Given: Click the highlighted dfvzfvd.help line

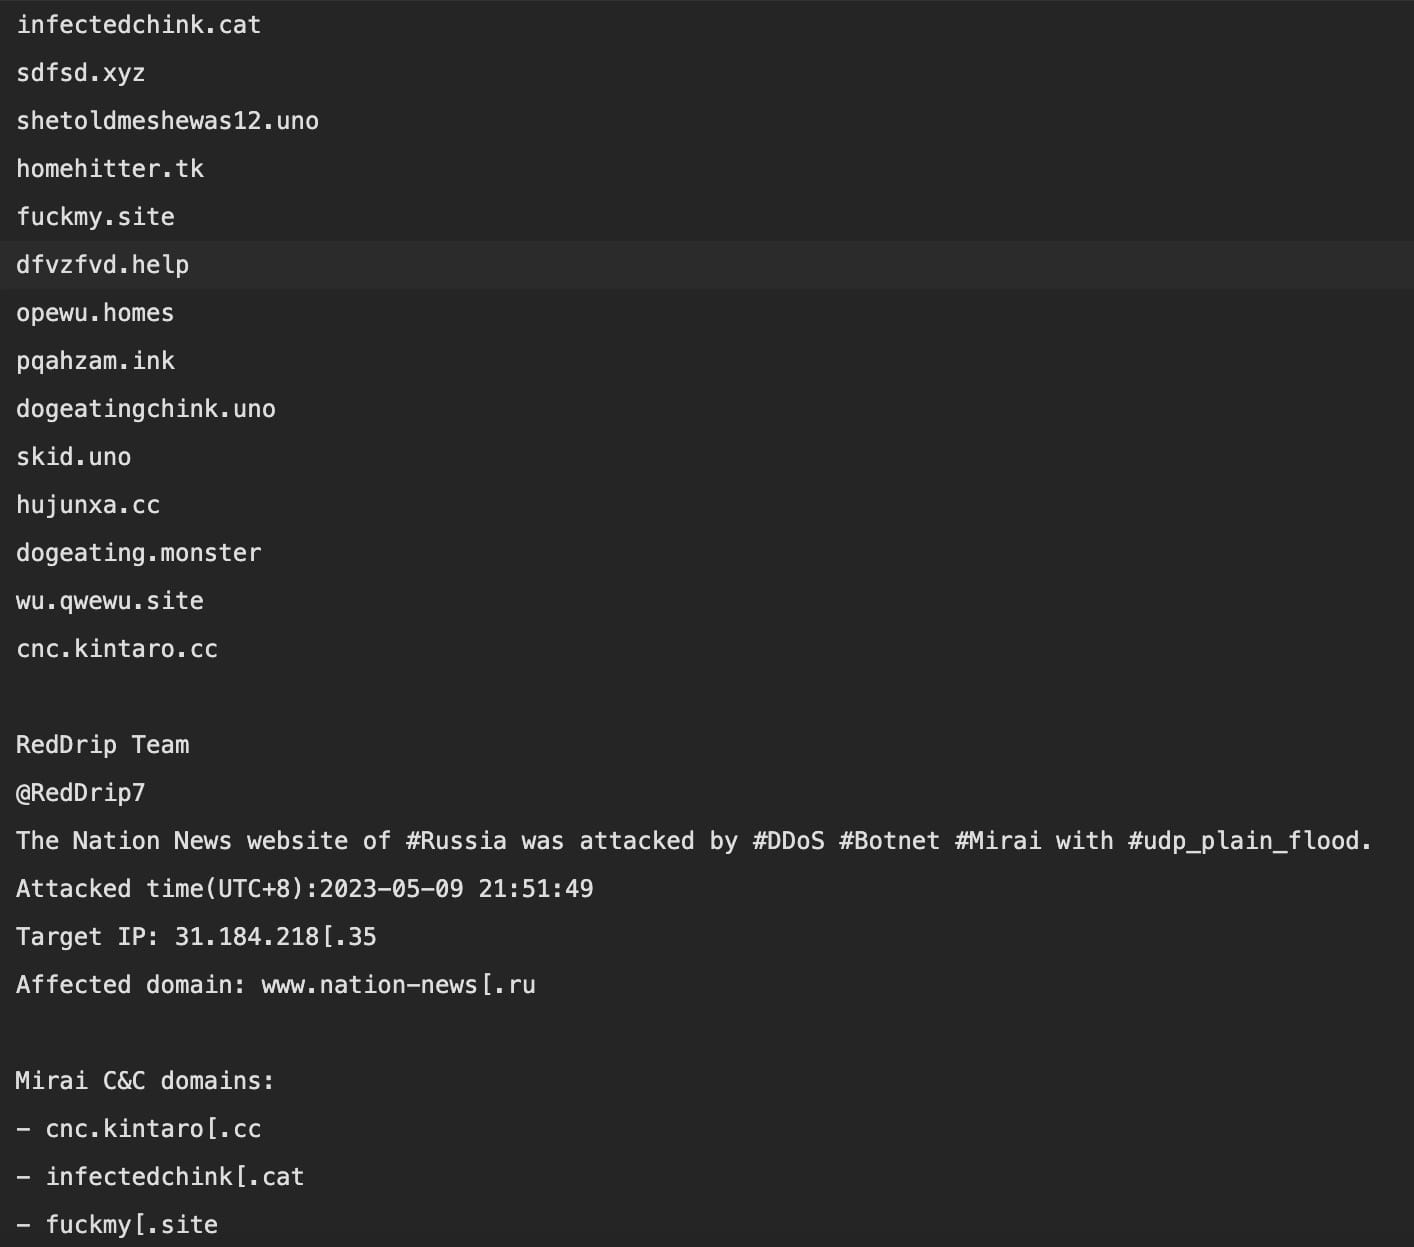Looking at the screenshot, I should pyautogui.click(x=102, y=265).
